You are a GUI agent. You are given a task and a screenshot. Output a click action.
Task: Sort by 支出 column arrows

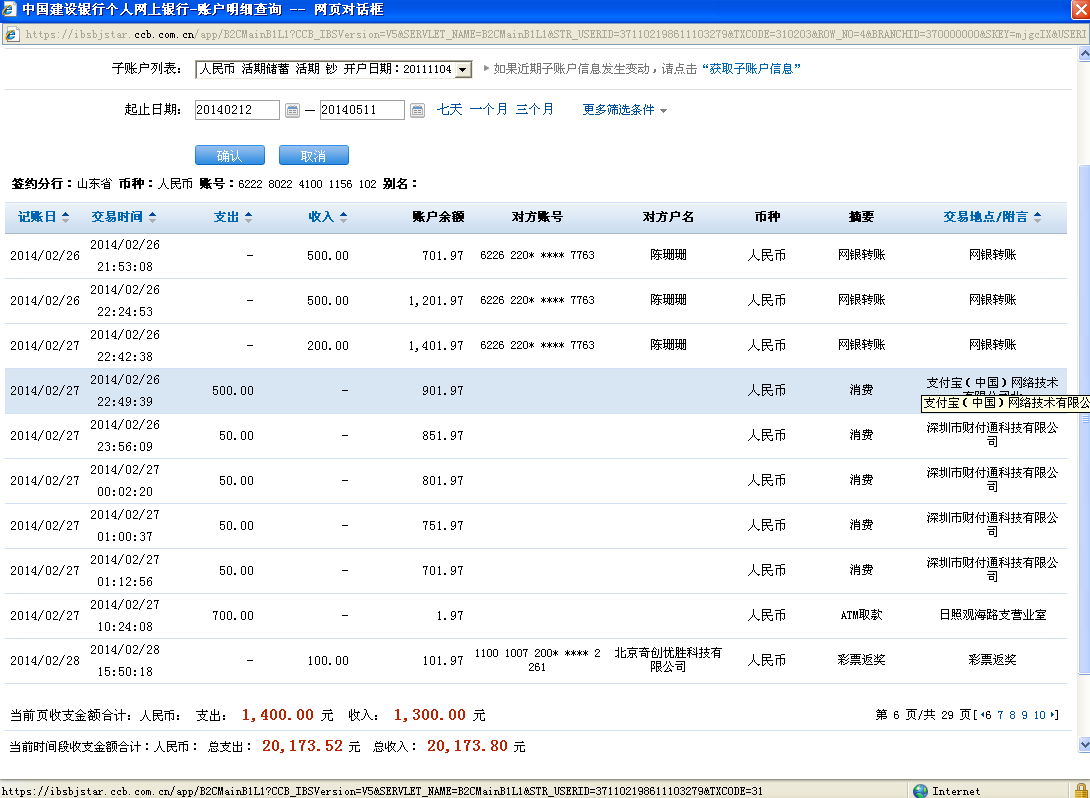(248, 217)
